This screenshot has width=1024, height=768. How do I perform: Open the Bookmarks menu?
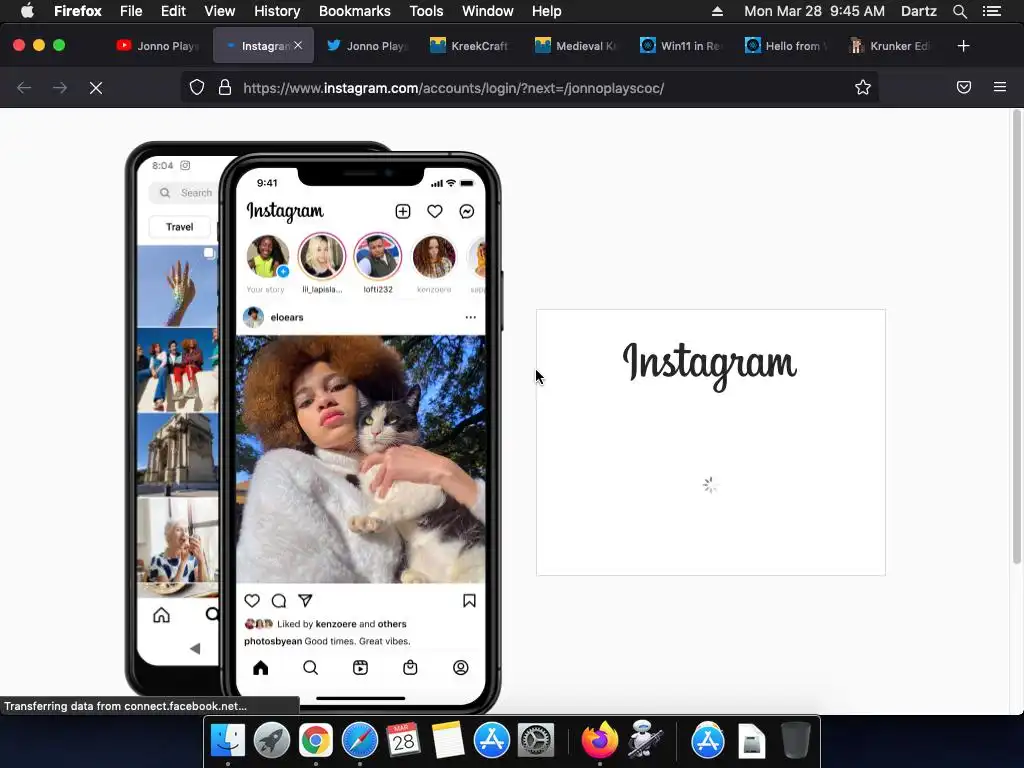click(x=355, y=11)
